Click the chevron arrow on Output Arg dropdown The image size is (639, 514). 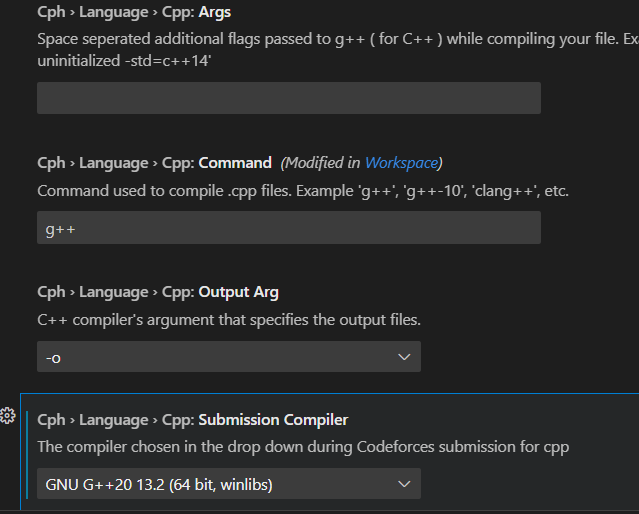click(x=404, y=357)
